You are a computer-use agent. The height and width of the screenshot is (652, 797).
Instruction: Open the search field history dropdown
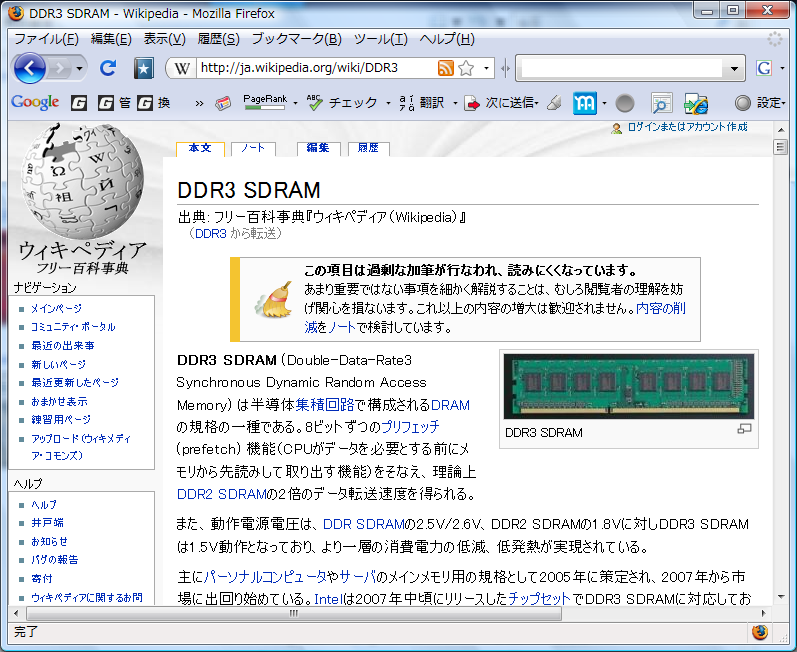(x=734, y=69)
